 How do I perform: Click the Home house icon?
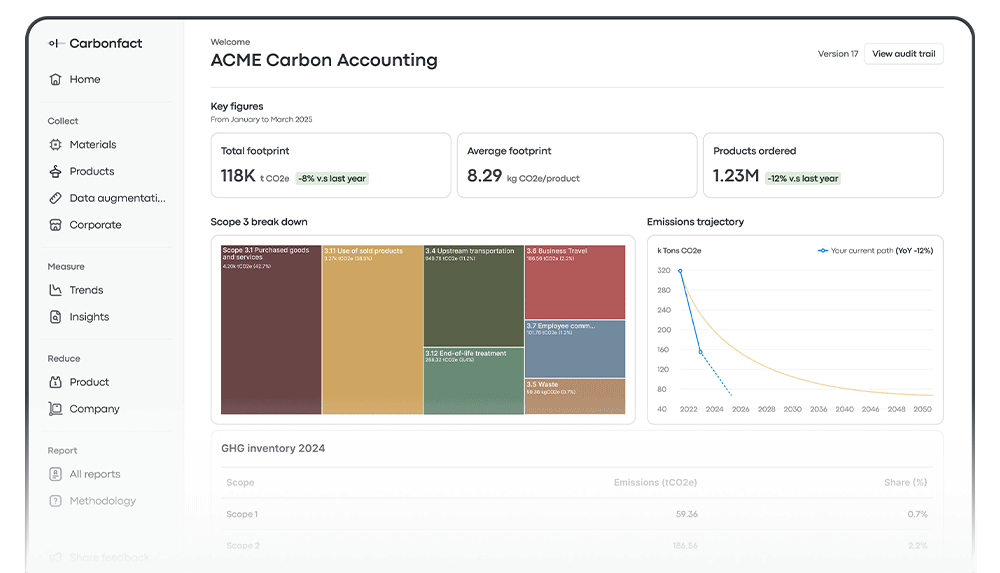coord(55,79)
